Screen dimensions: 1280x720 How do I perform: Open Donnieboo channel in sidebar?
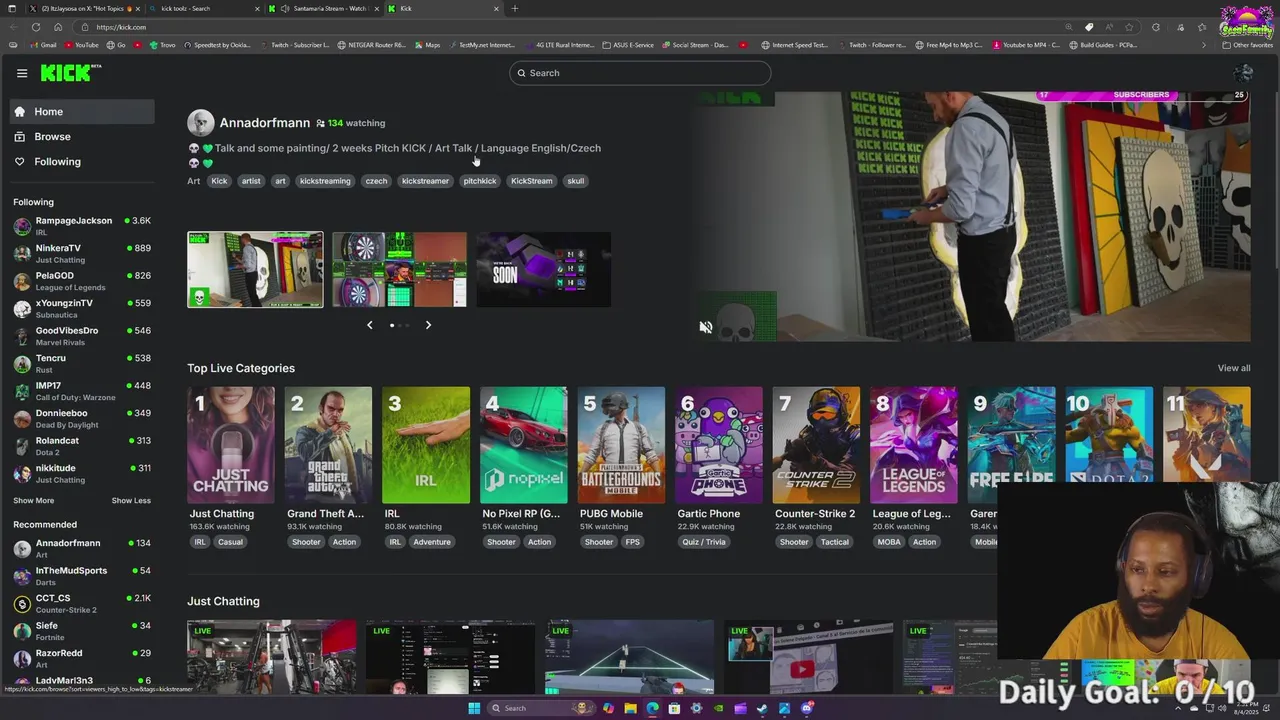82,419
